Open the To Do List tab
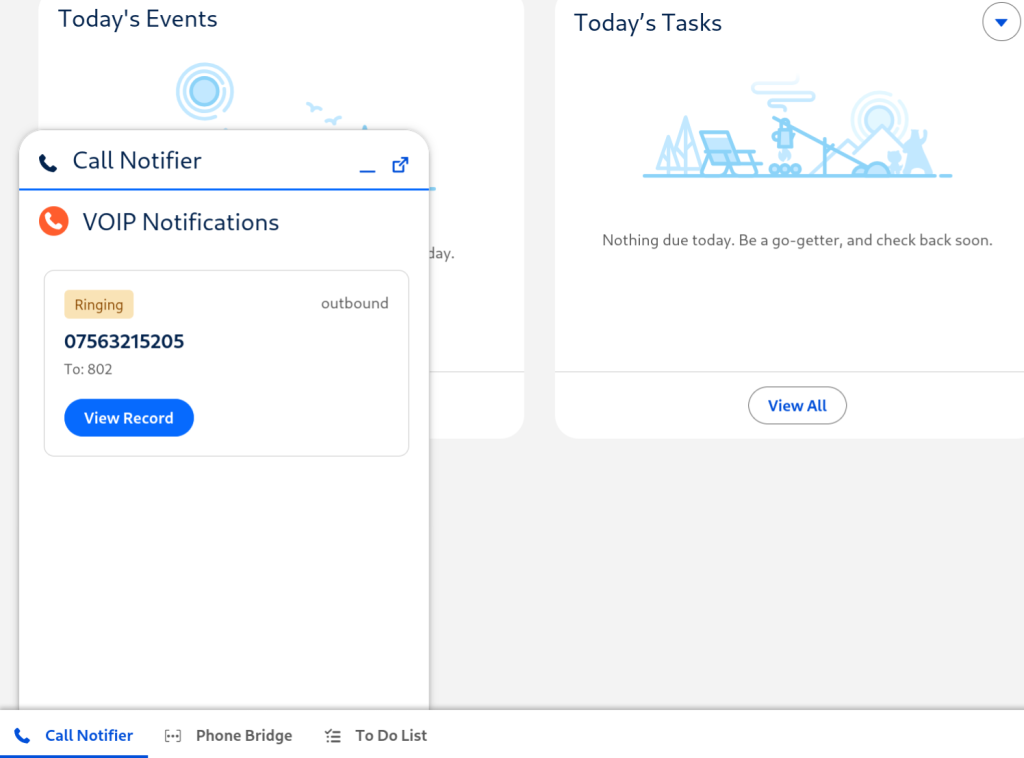This screenshot has height=758, width=1024. (x=392, y=735)
